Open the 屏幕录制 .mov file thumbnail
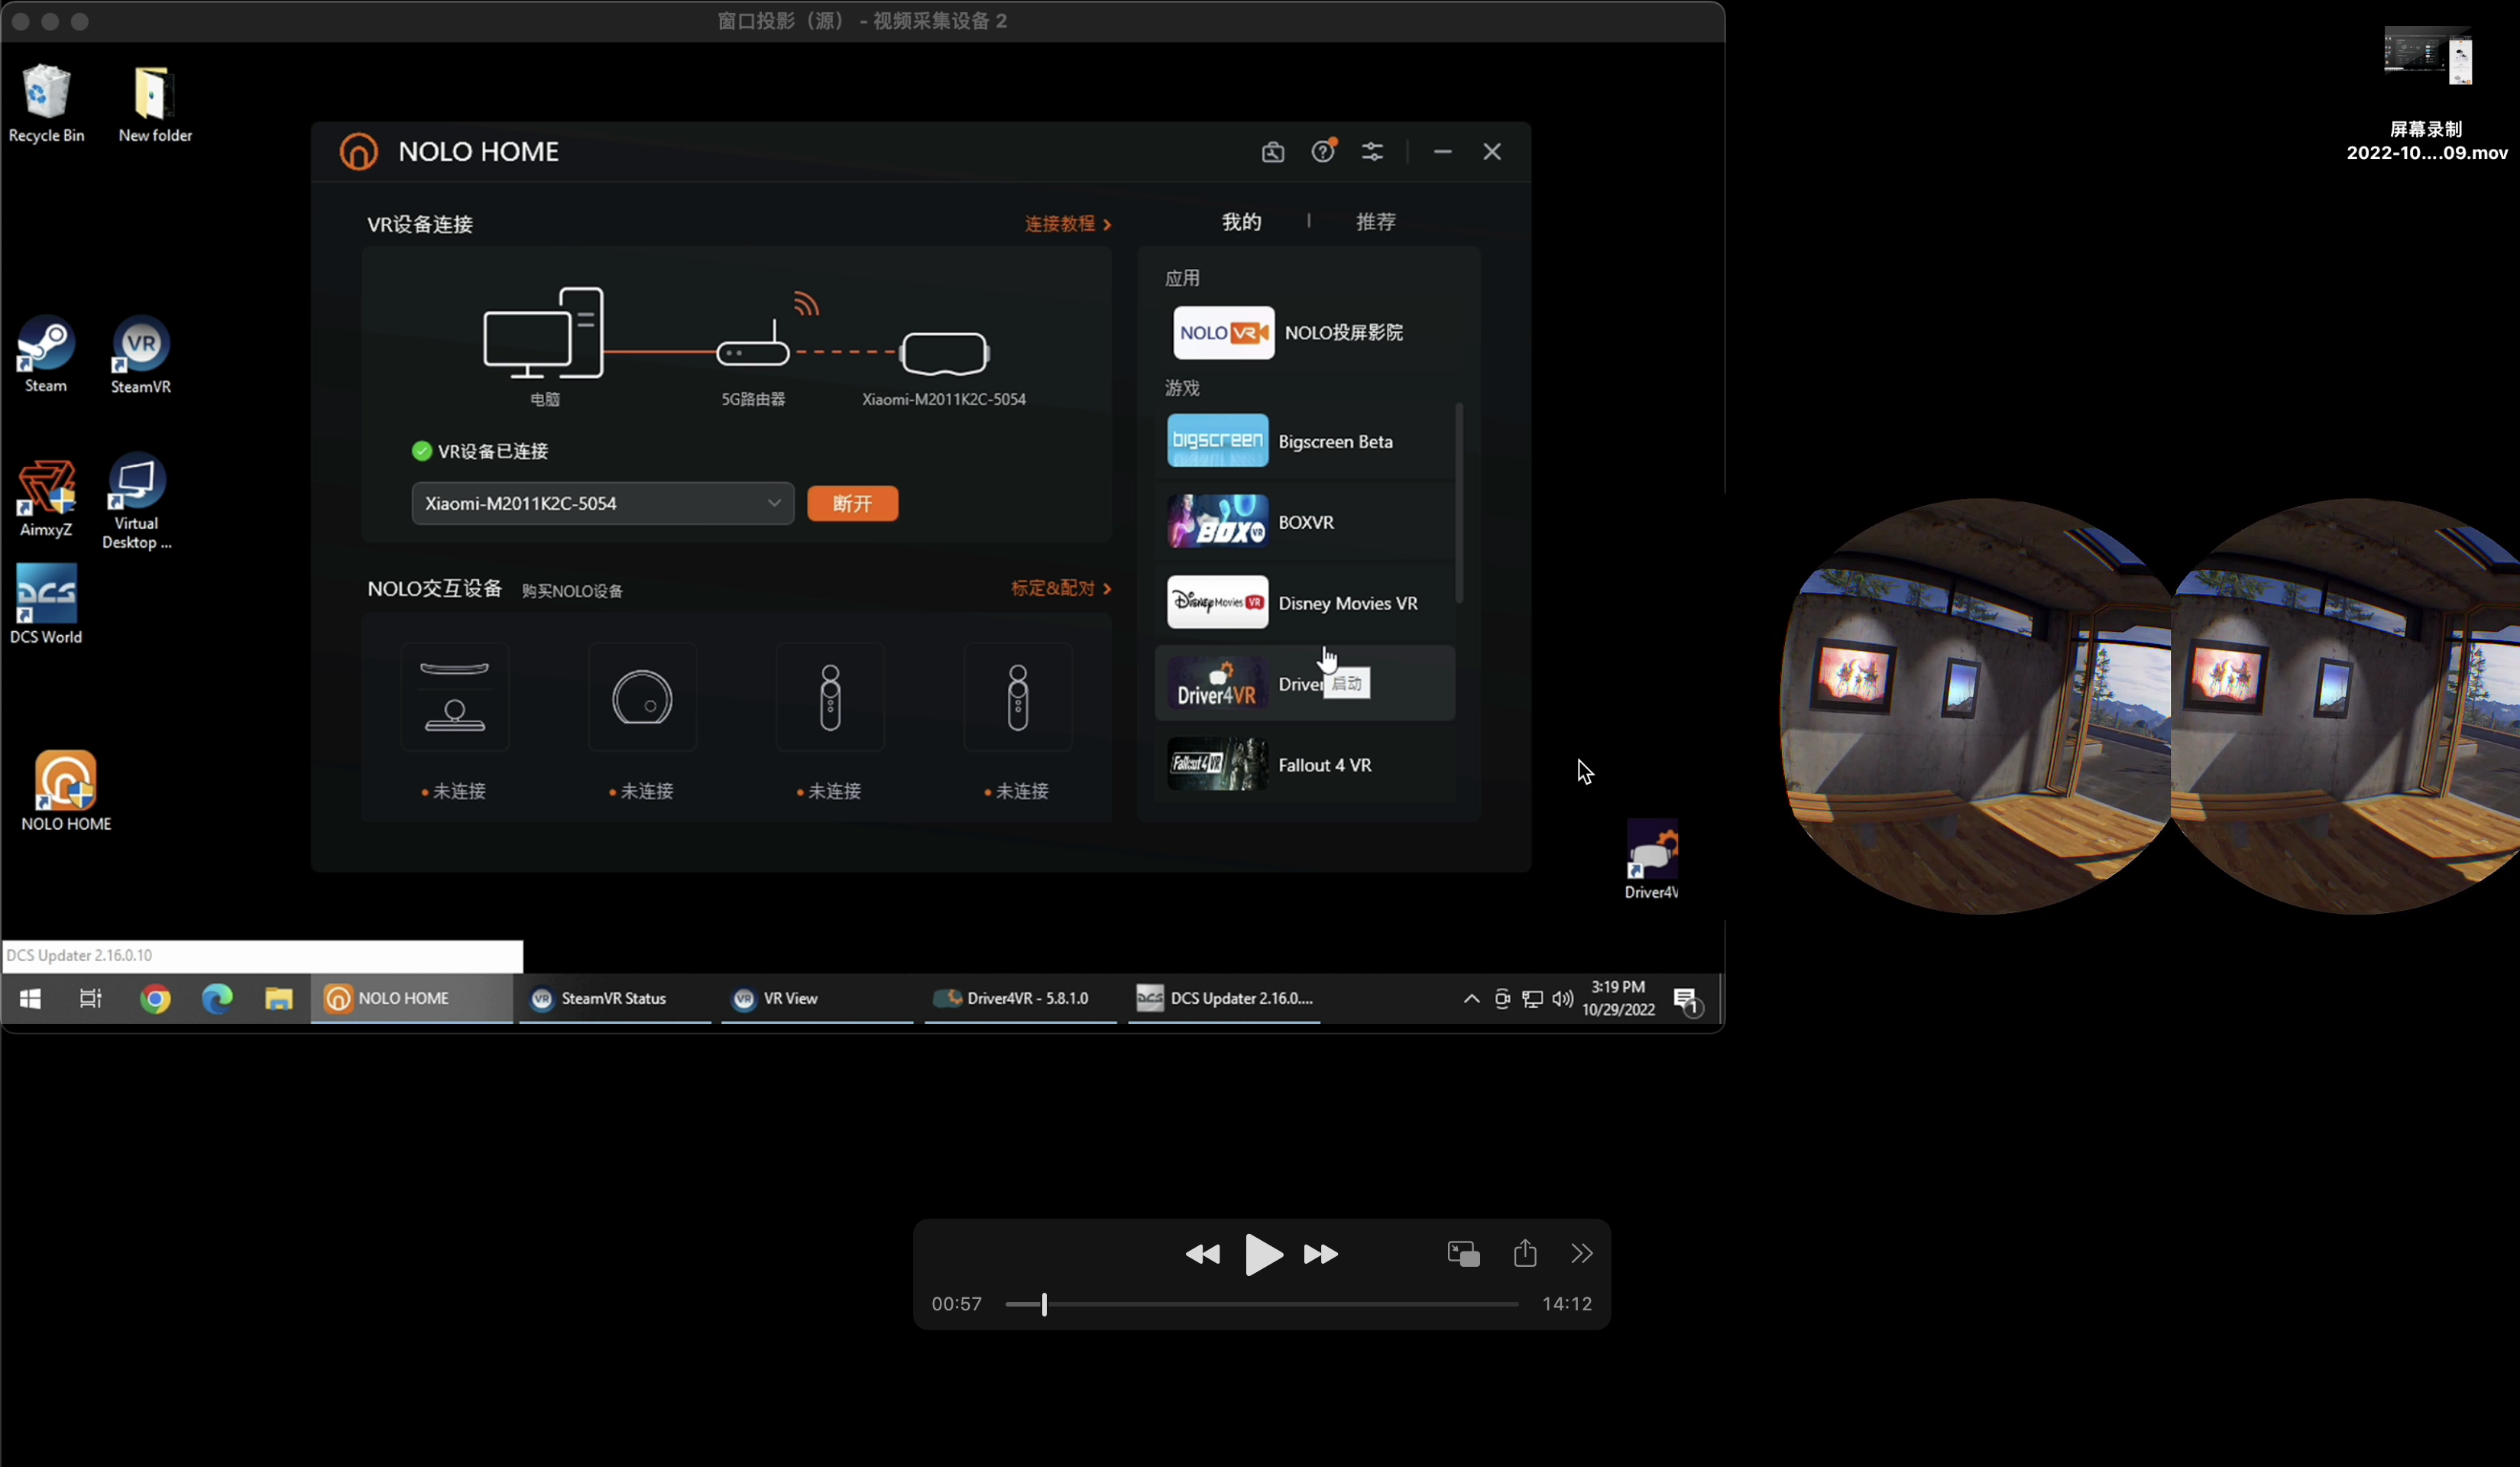 2427,56
